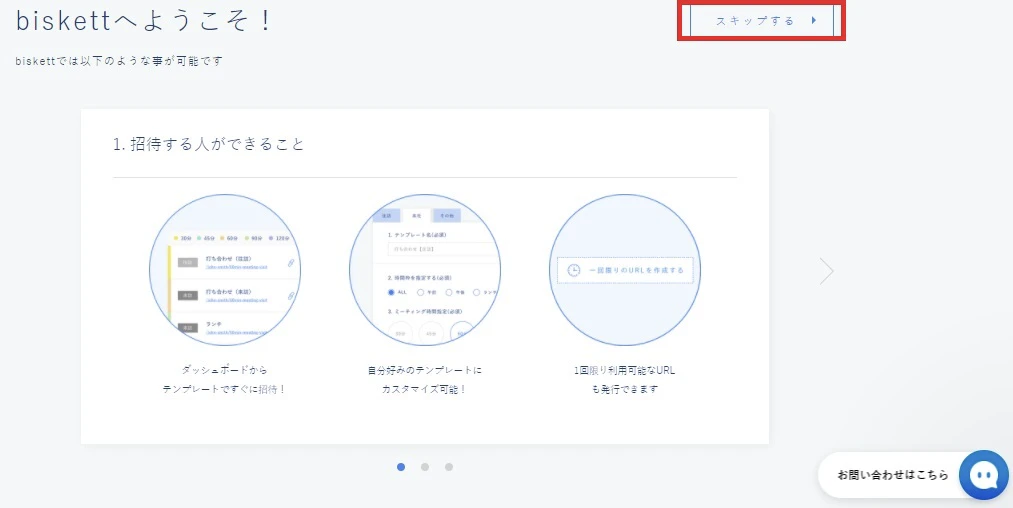Select the ALL radio button

coord(391,292)
